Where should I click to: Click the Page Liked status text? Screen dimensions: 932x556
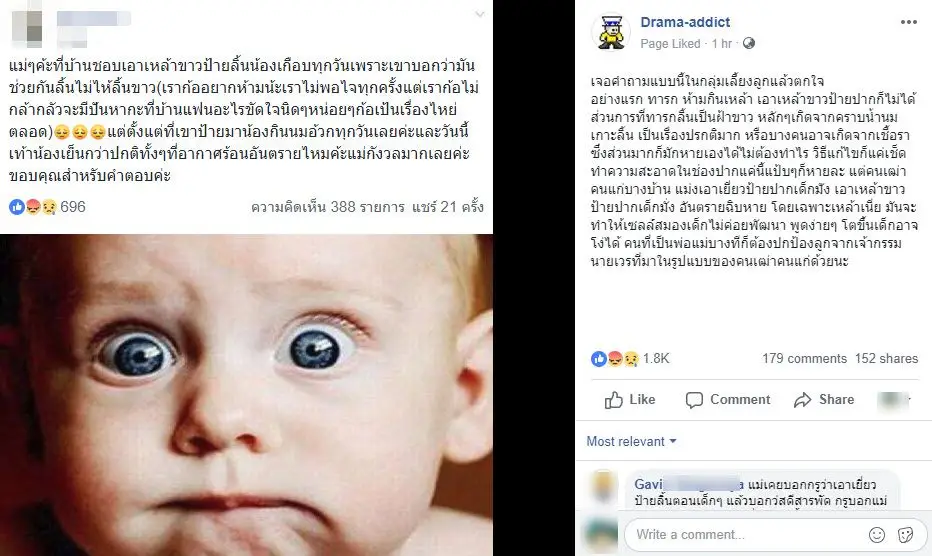(x=670, y=43)
